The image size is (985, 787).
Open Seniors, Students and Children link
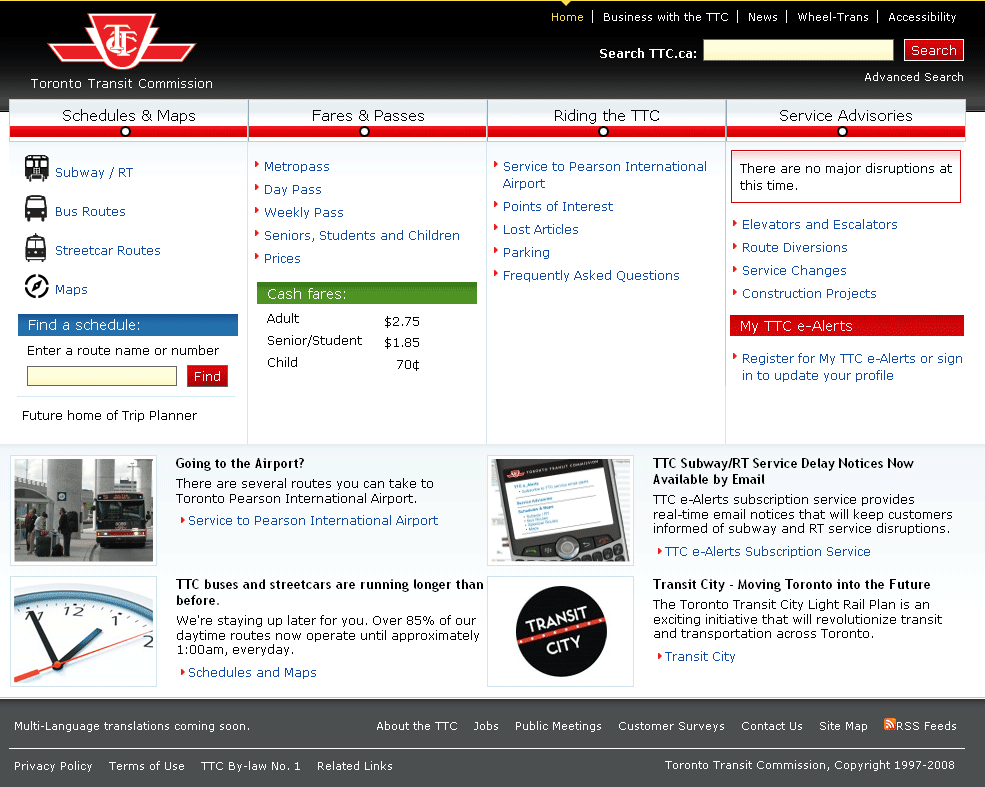coord(362,235)
